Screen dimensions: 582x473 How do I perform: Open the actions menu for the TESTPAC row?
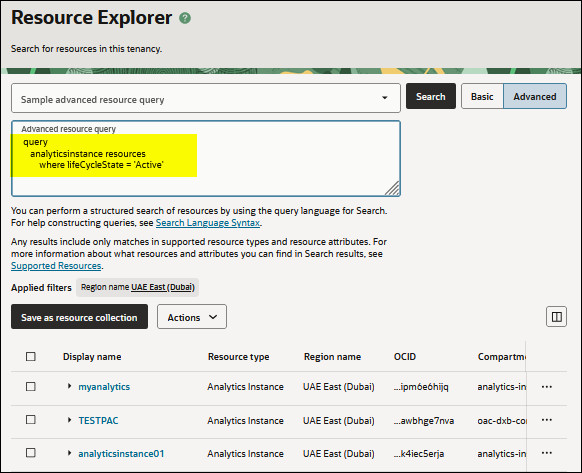pyautogui.click(x=546, y=420)
